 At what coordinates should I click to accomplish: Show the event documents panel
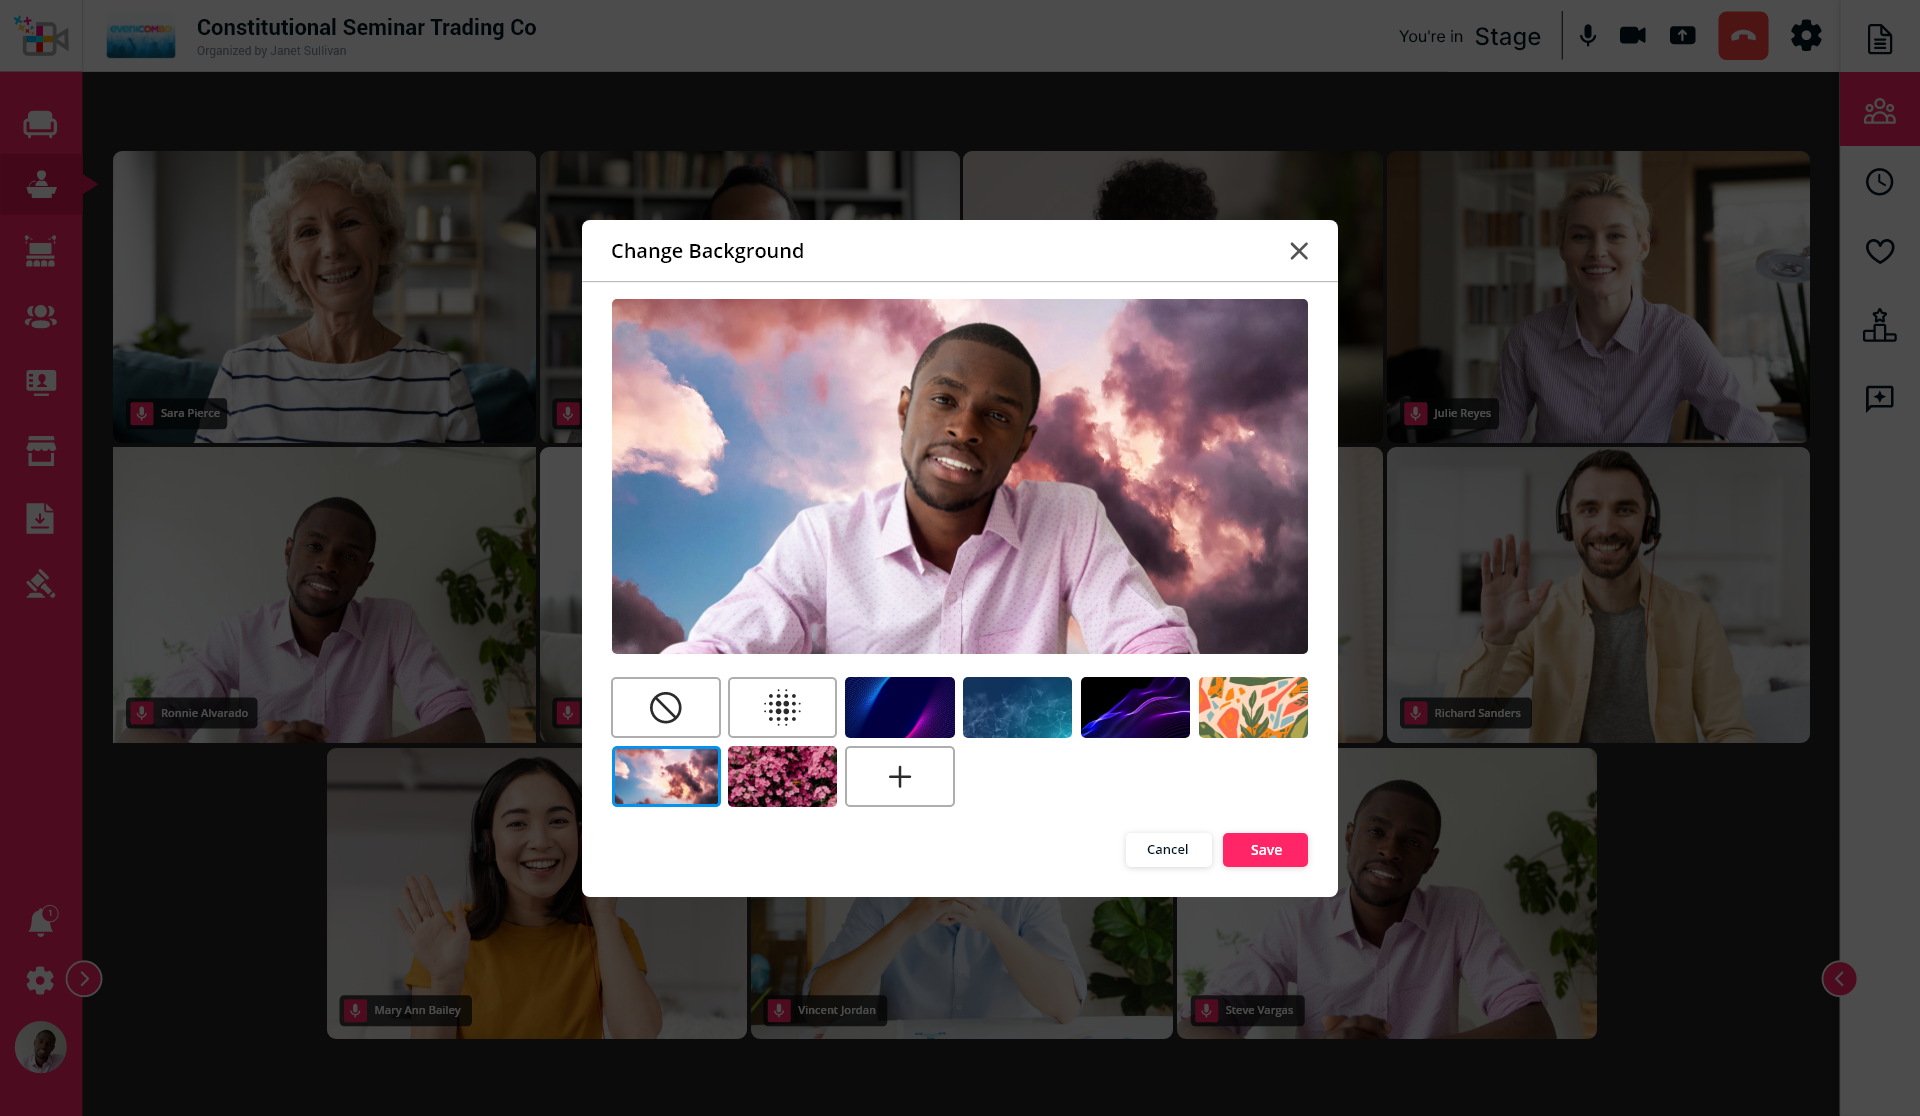coord(1880,38)
